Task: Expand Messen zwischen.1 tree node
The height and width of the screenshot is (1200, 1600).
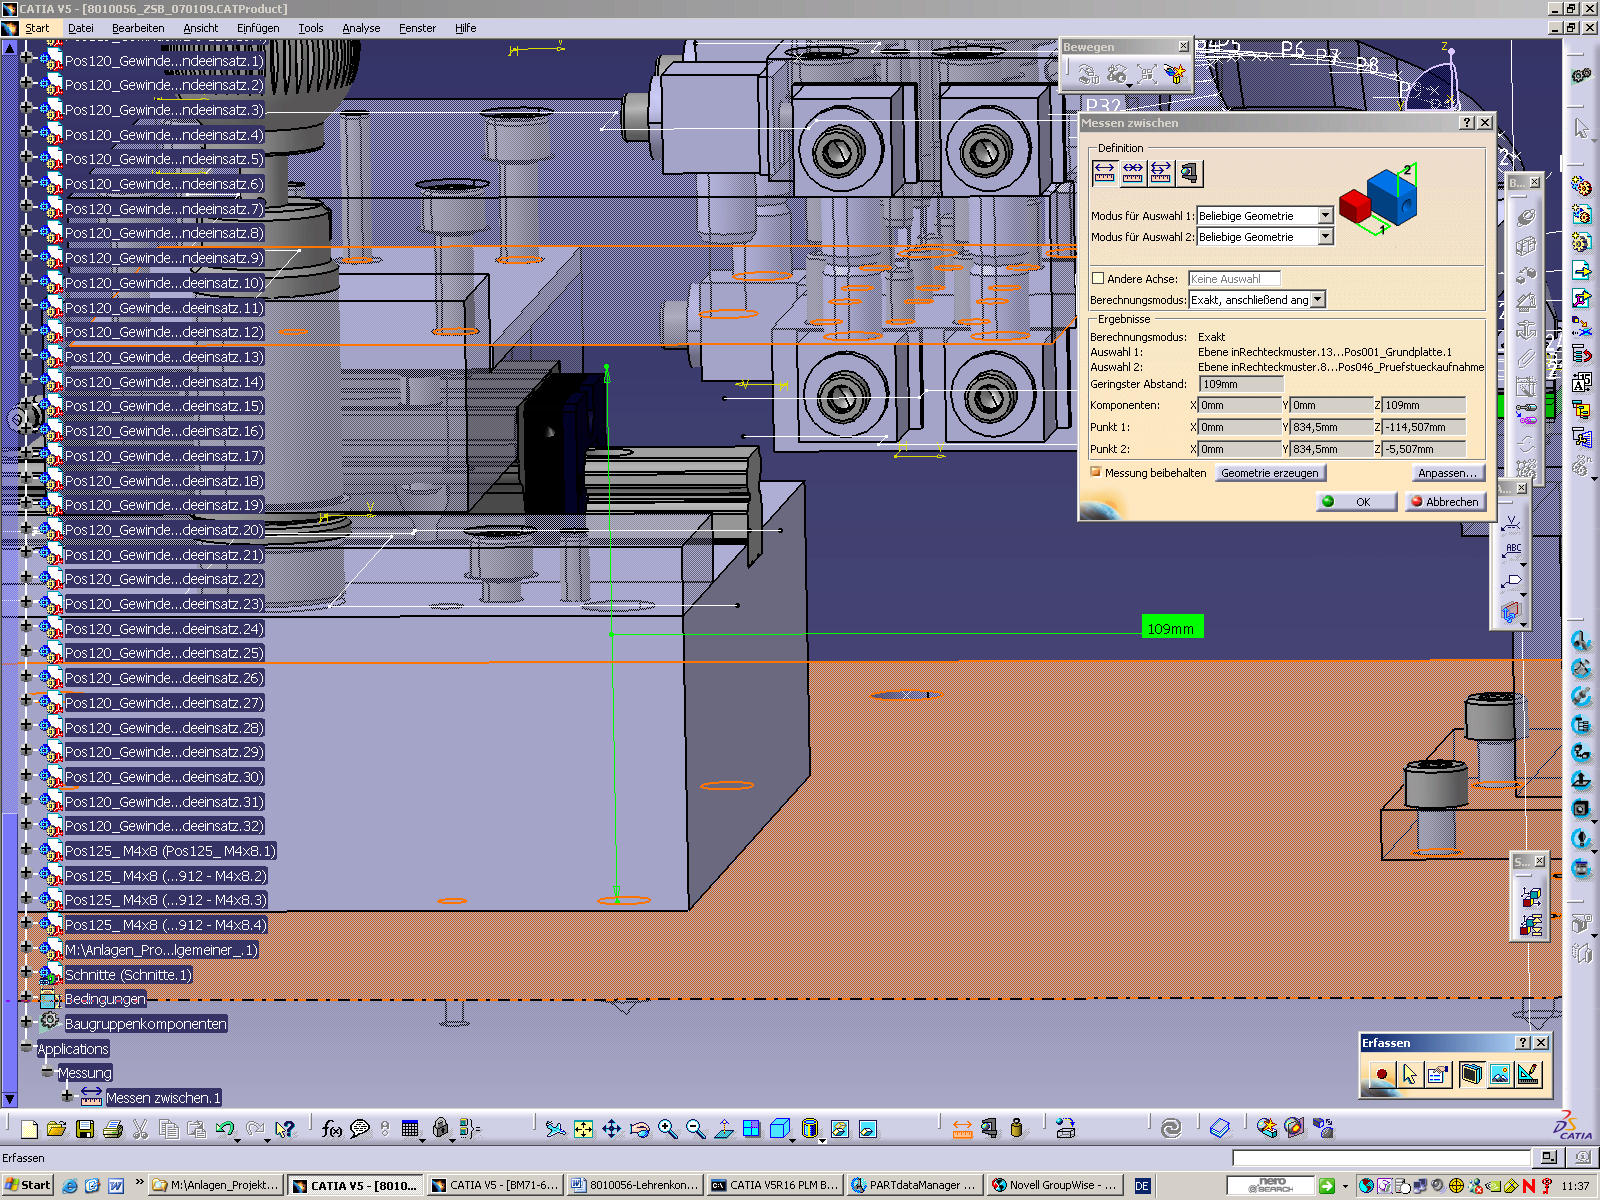Action: (67, 1097)
